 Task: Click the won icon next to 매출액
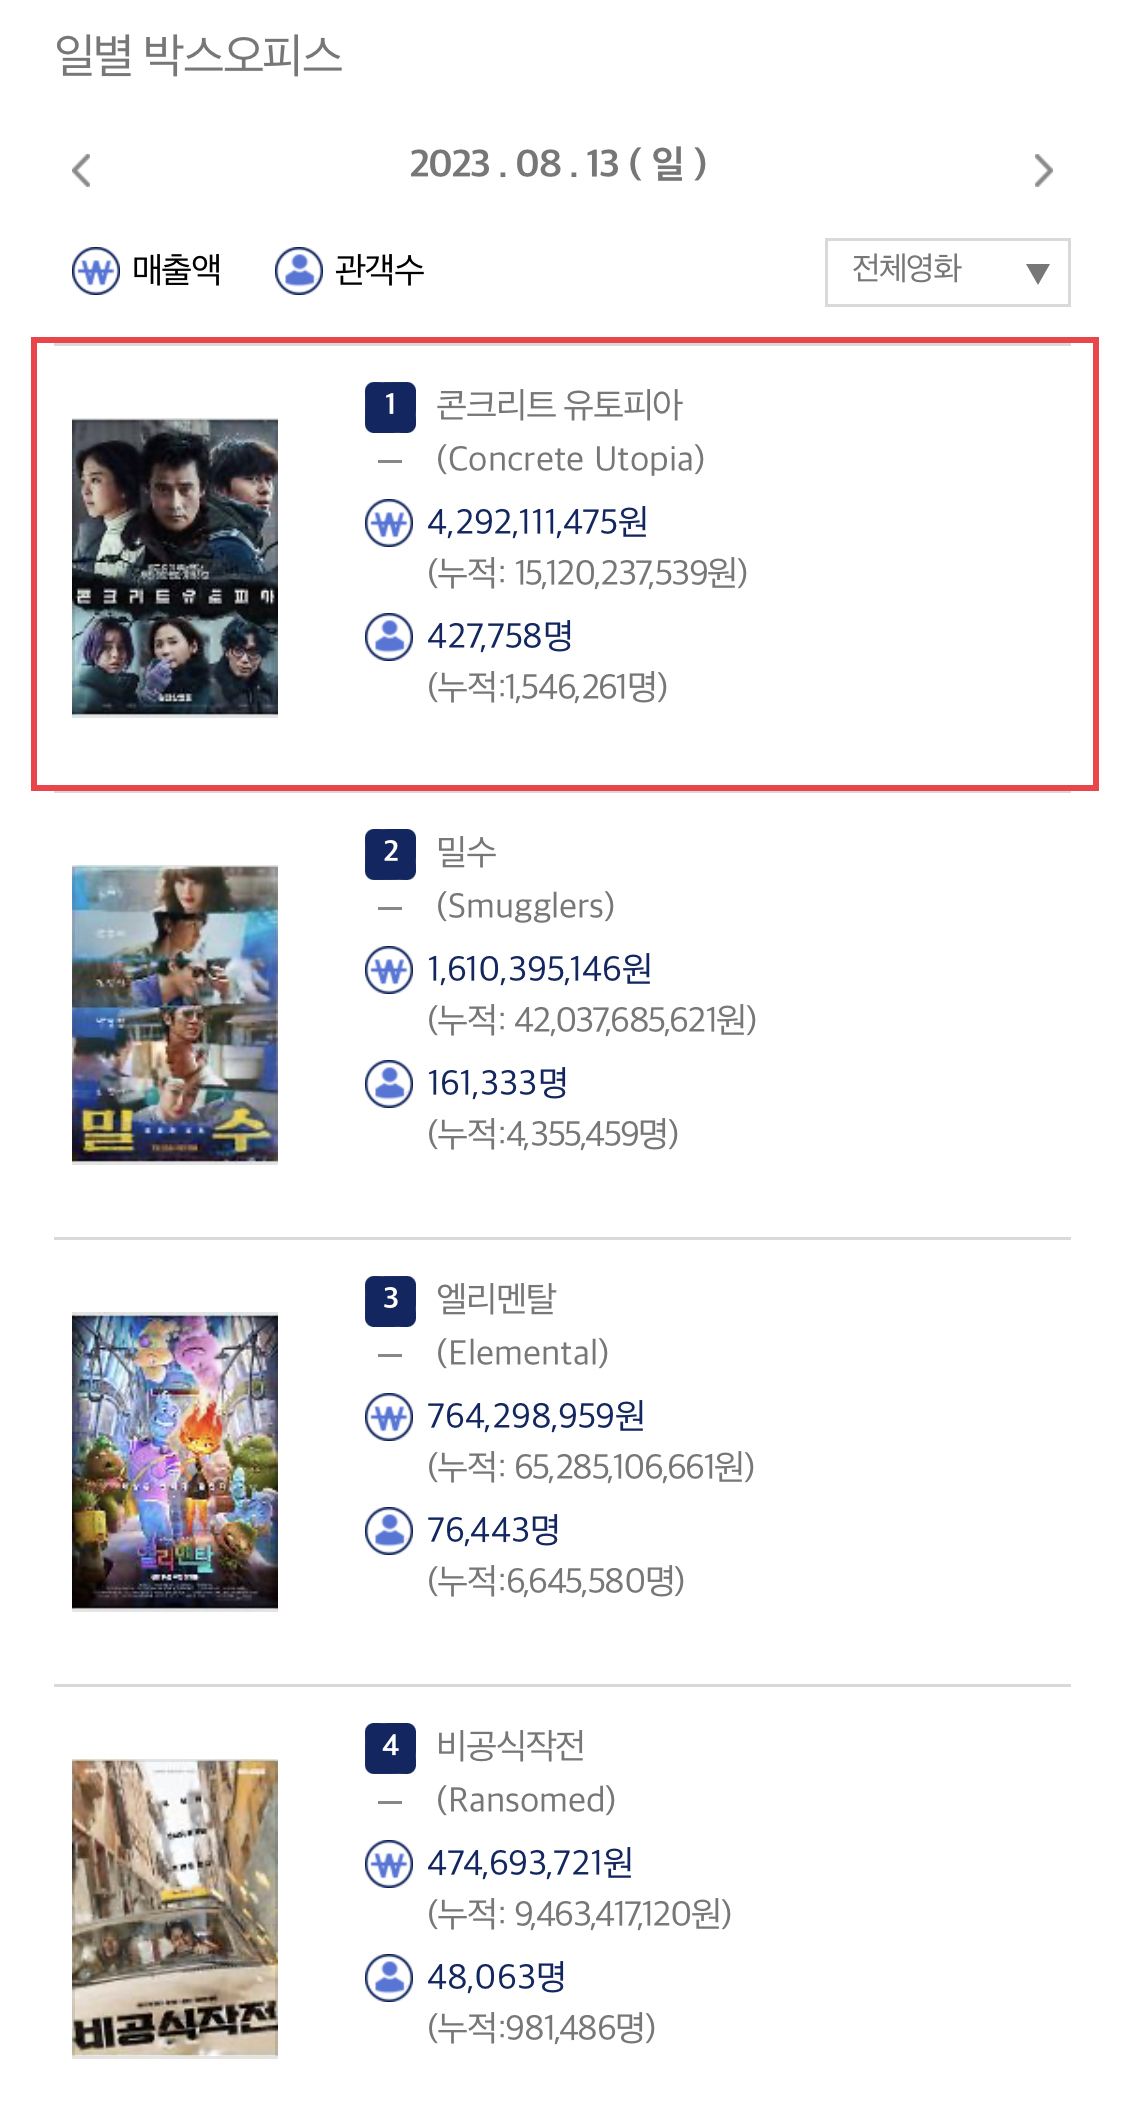pyautogui.click(x=96, y=270)
